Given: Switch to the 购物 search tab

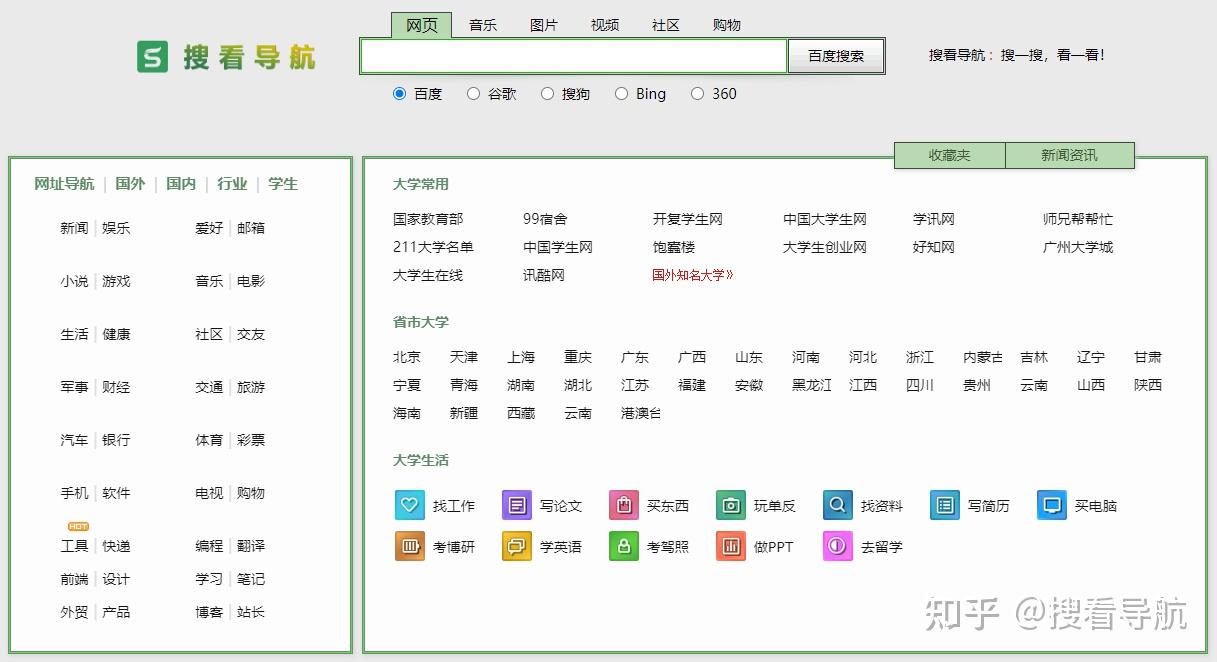Looking at the screenshot, I should 727,25.
